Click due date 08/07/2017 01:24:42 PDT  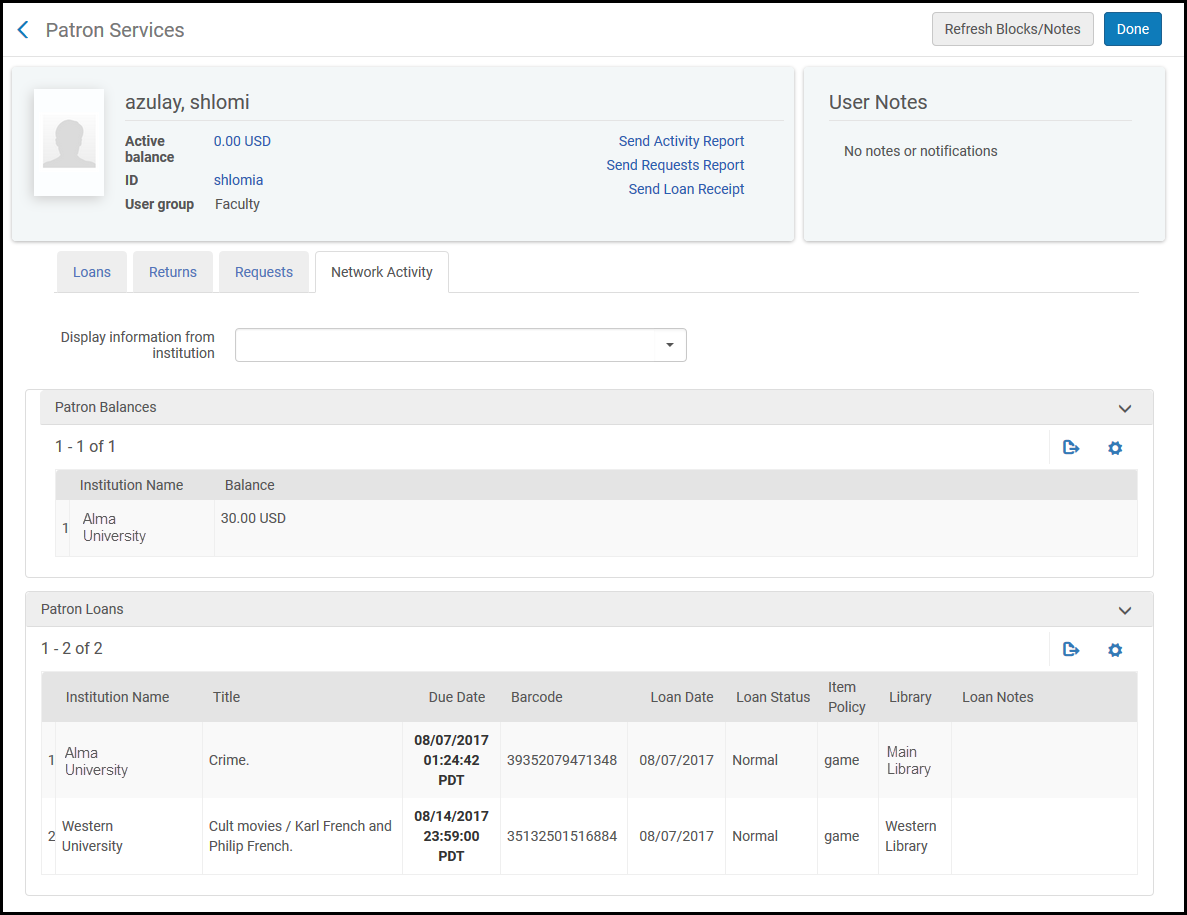click(x=451, y=760)
